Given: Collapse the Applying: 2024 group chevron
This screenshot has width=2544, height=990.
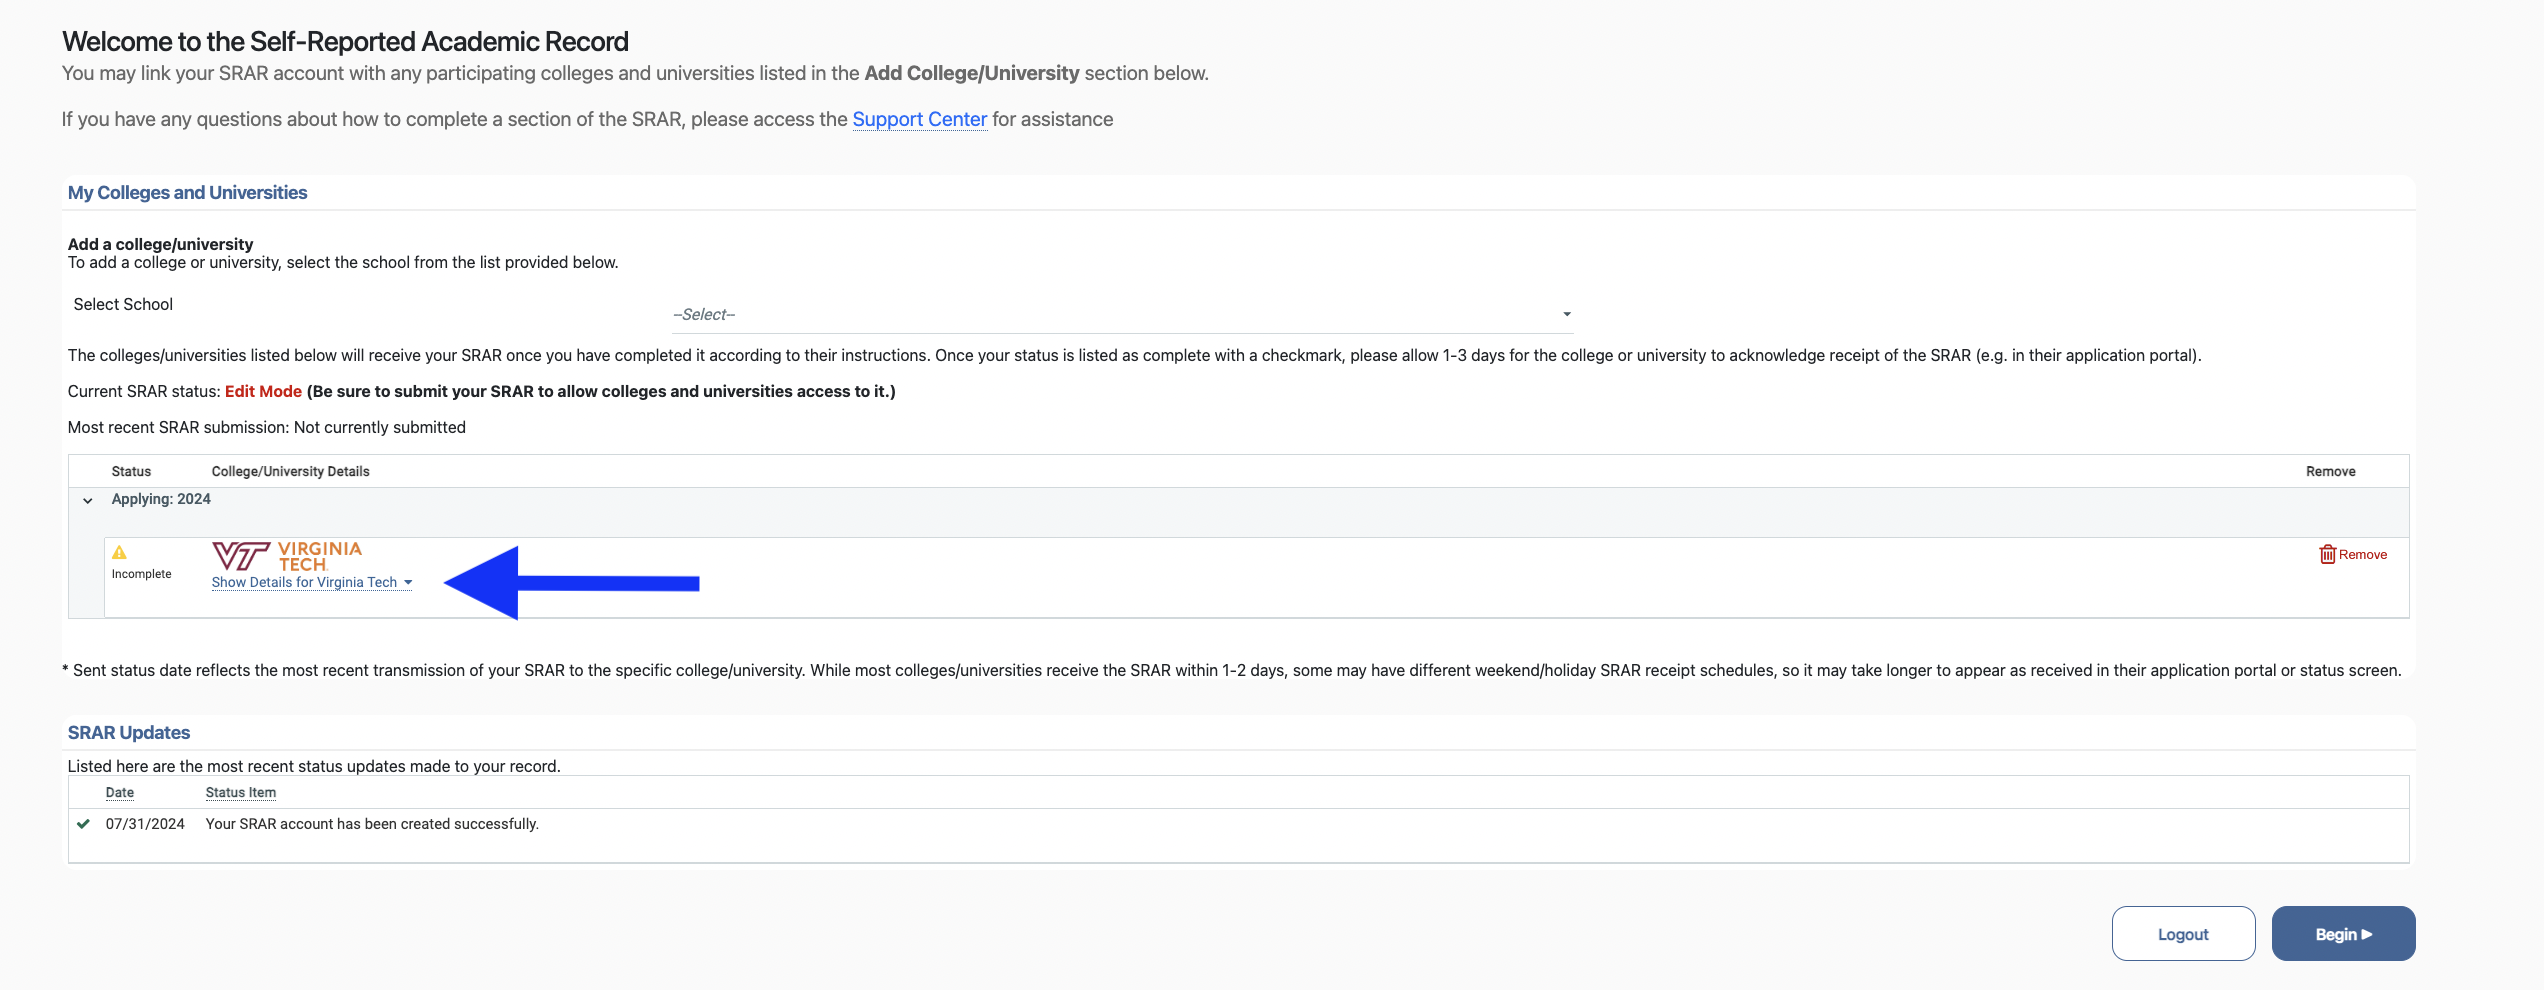Looking at the screenshot, I should pyautogui.click(x=88, y=500).
